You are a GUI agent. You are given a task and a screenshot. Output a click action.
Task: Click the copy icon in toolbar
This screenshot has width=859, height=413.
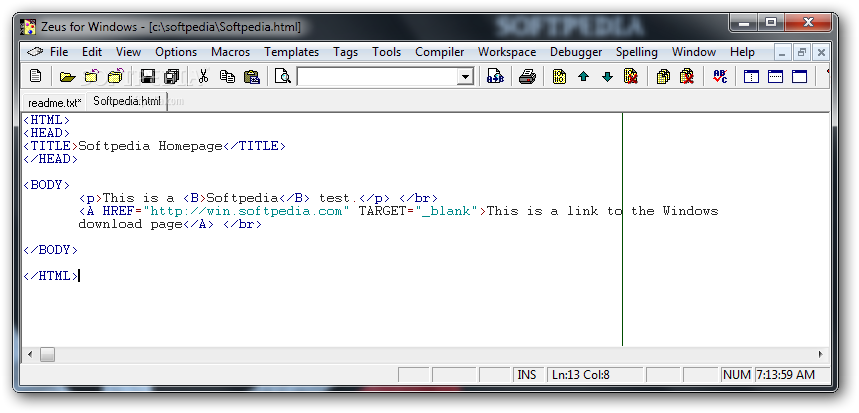(227, 76)
